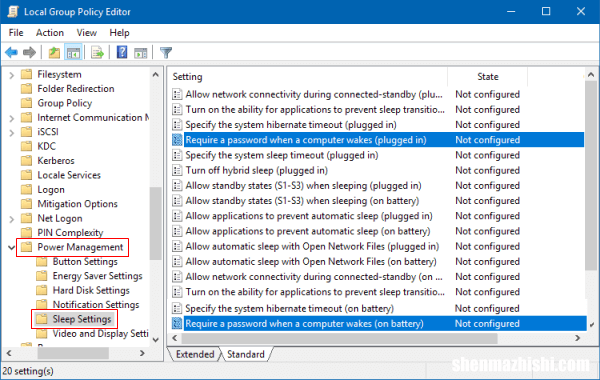Viewport: 600px width, 380px height.
Task: Open the Help menu
Action: tap(119, 33)
